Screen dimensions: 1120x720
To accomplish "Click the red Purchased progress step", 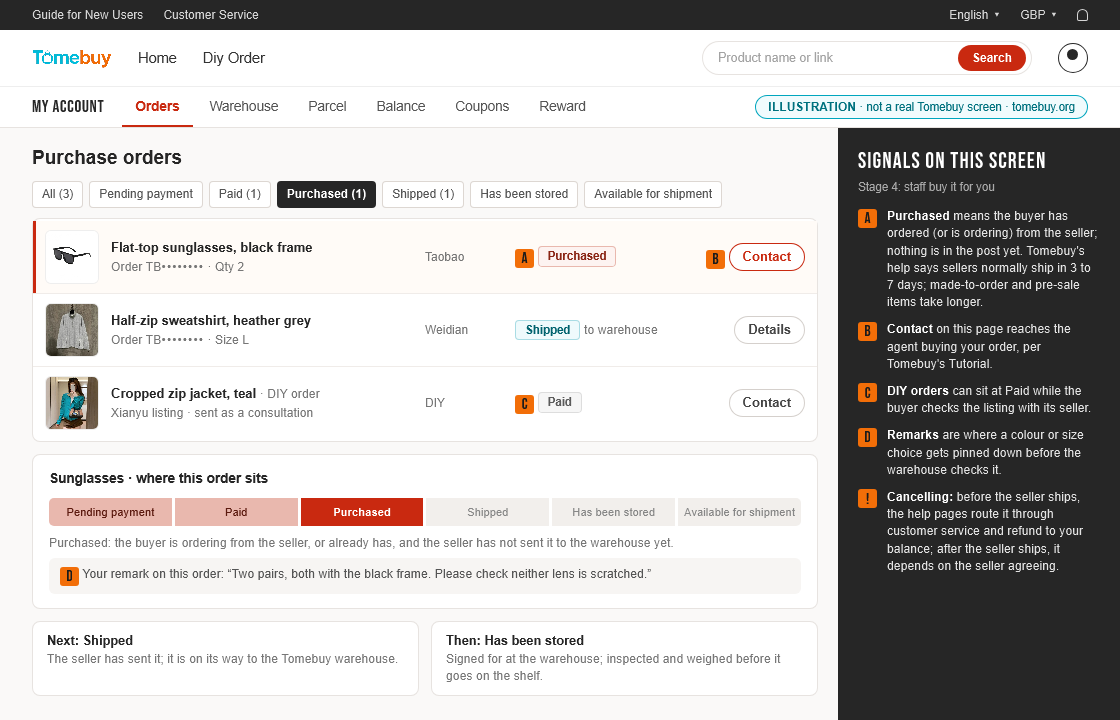I will tap(362, 512).
